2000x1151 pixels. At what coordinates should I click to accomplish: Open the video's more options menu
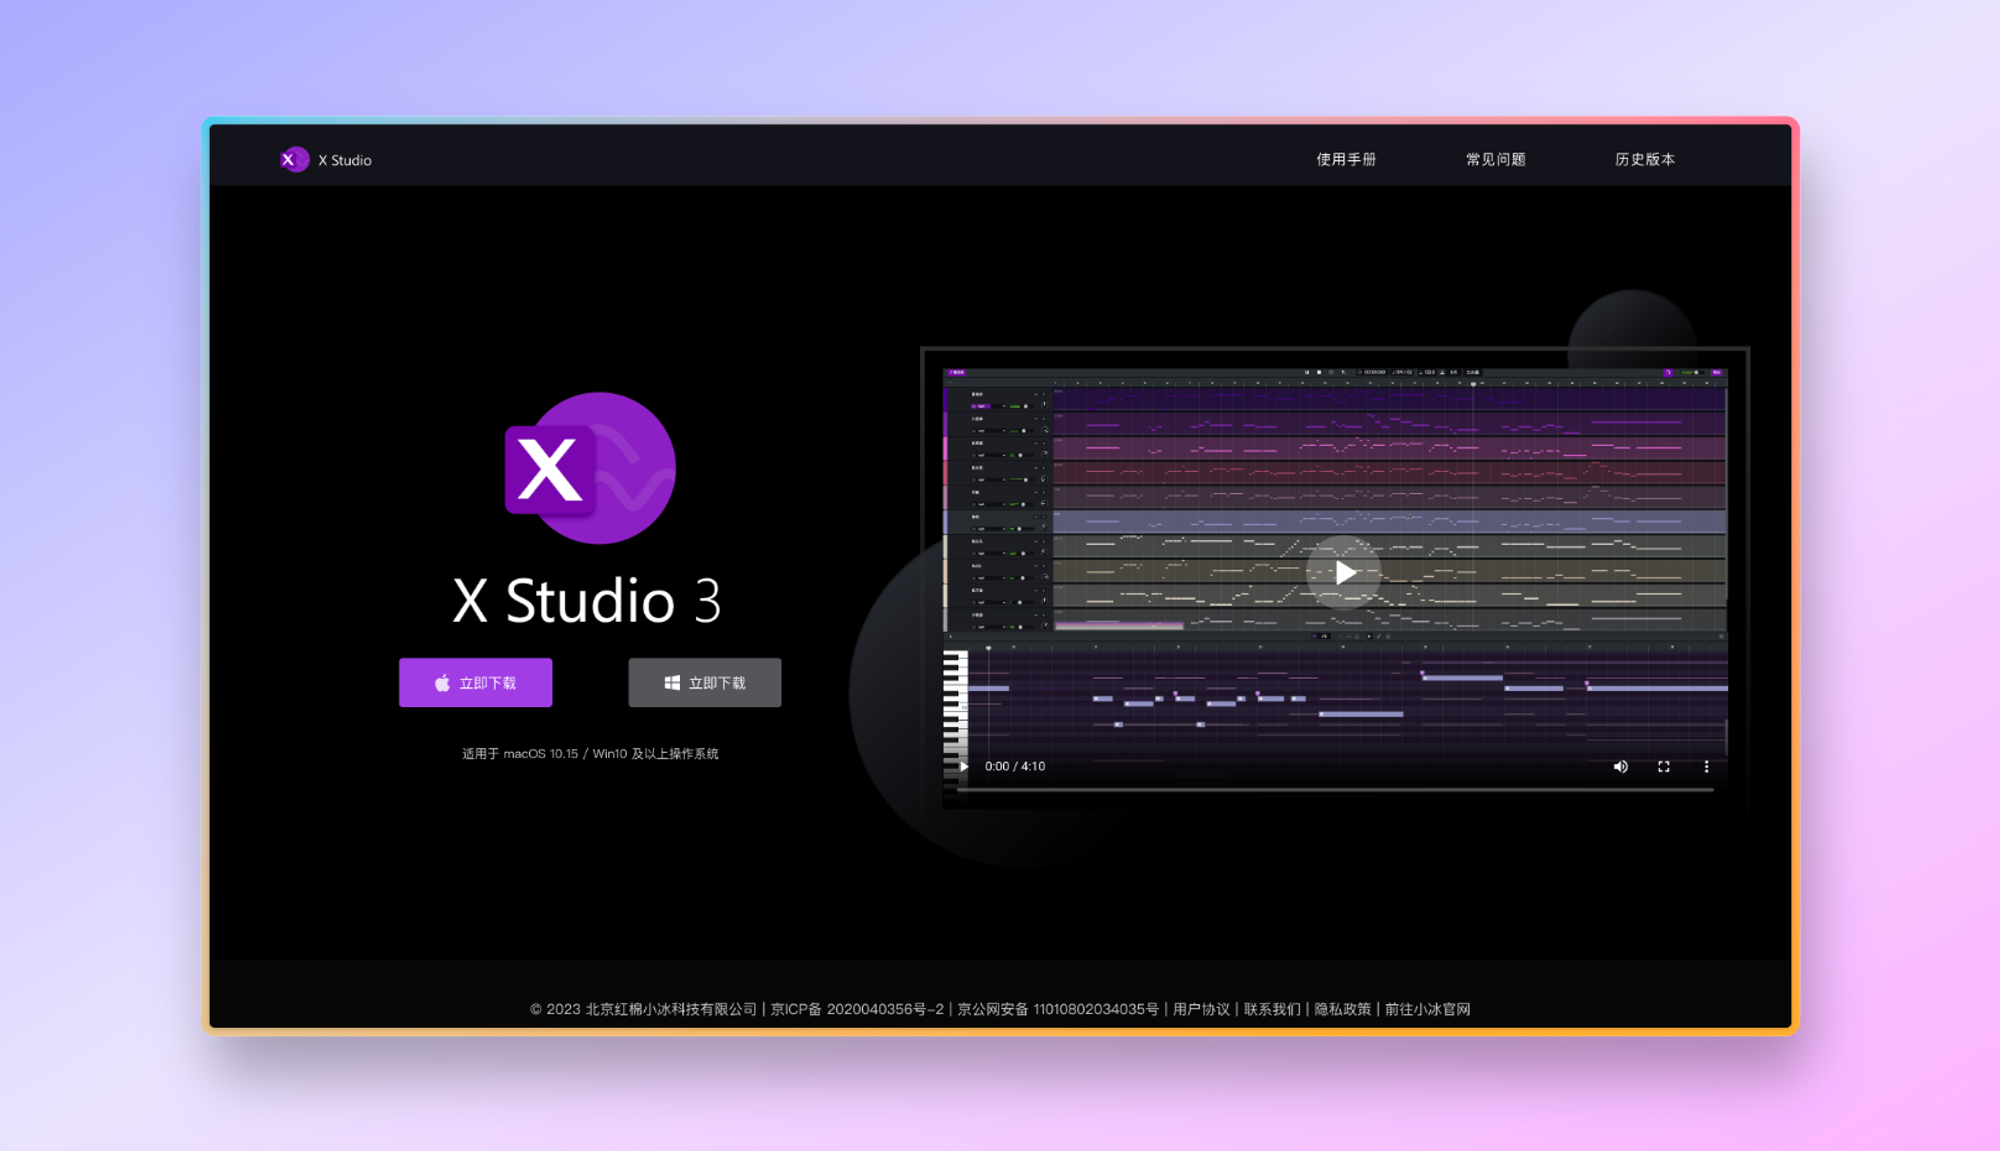[x=1707, y=766]
